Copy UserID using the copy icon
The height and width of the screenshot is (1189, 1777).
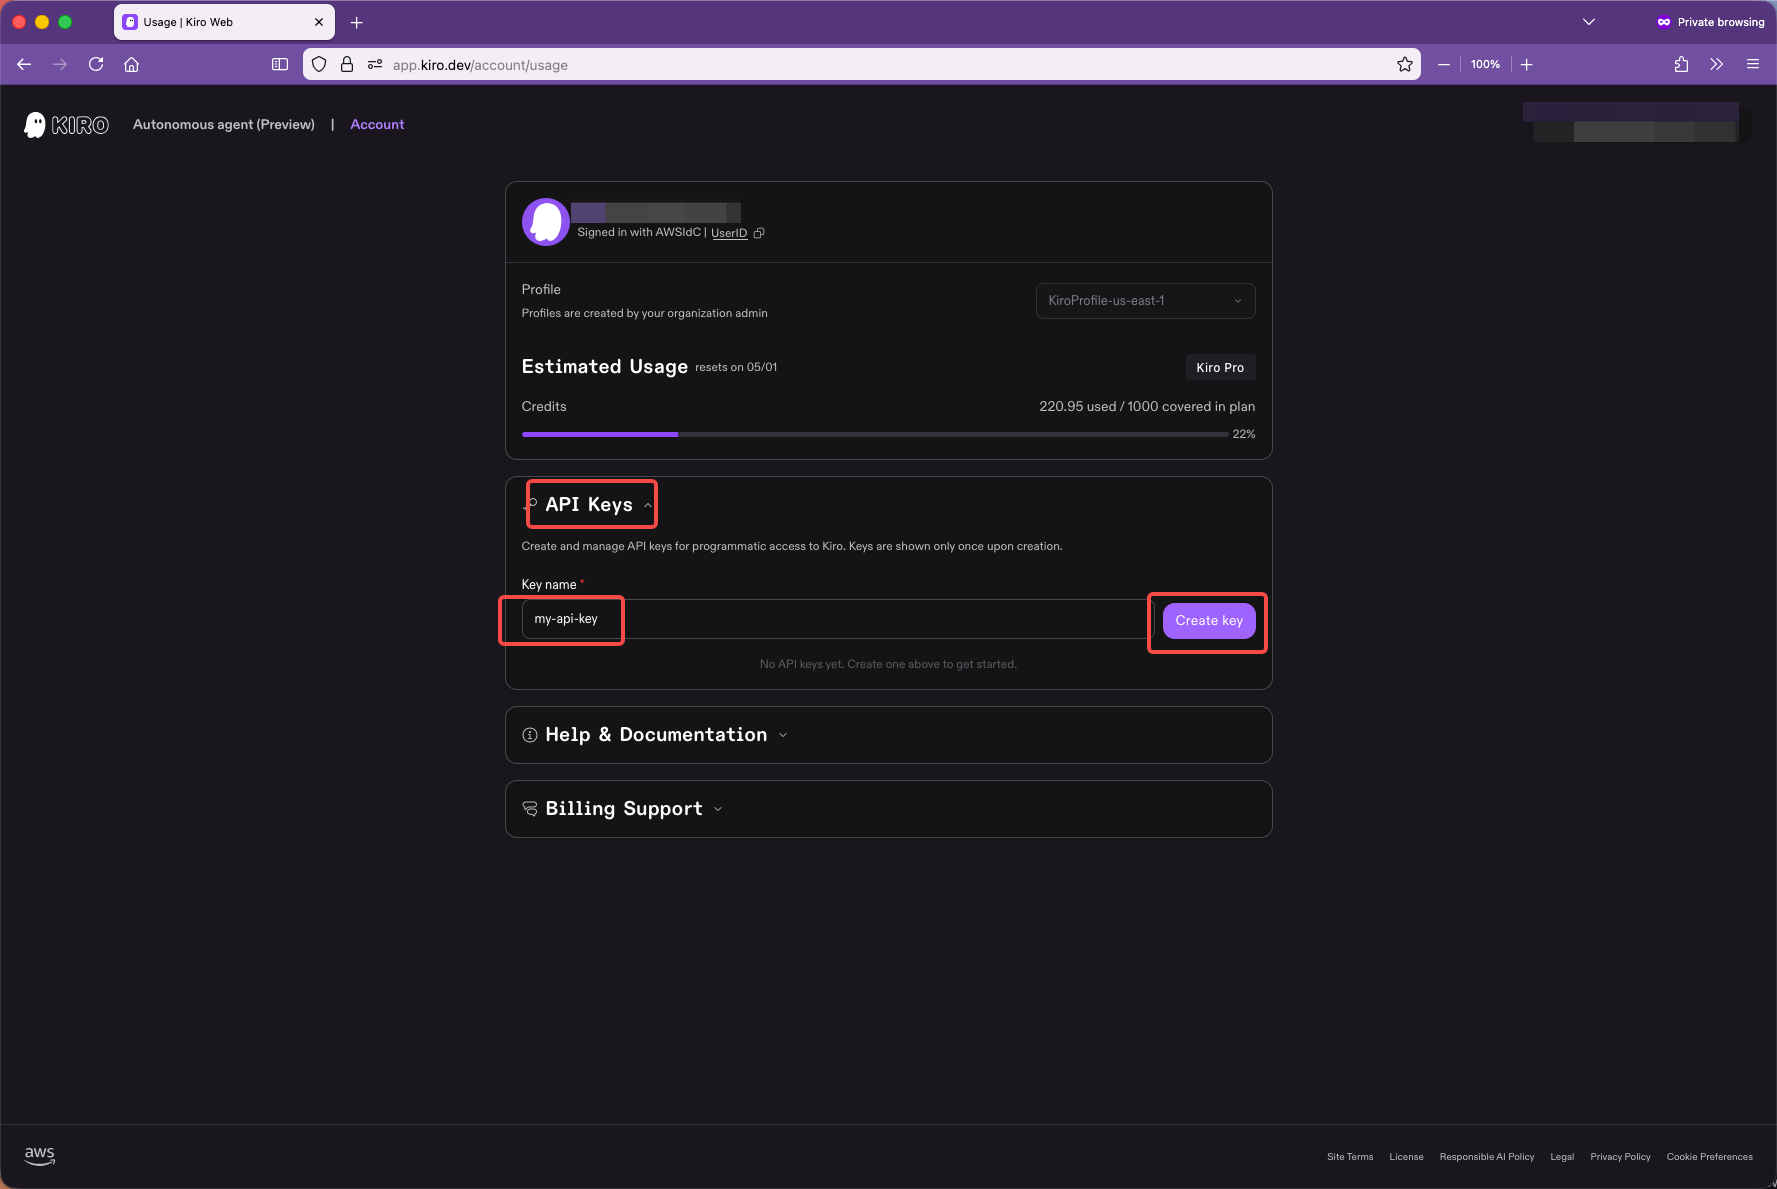pos(759,233)
